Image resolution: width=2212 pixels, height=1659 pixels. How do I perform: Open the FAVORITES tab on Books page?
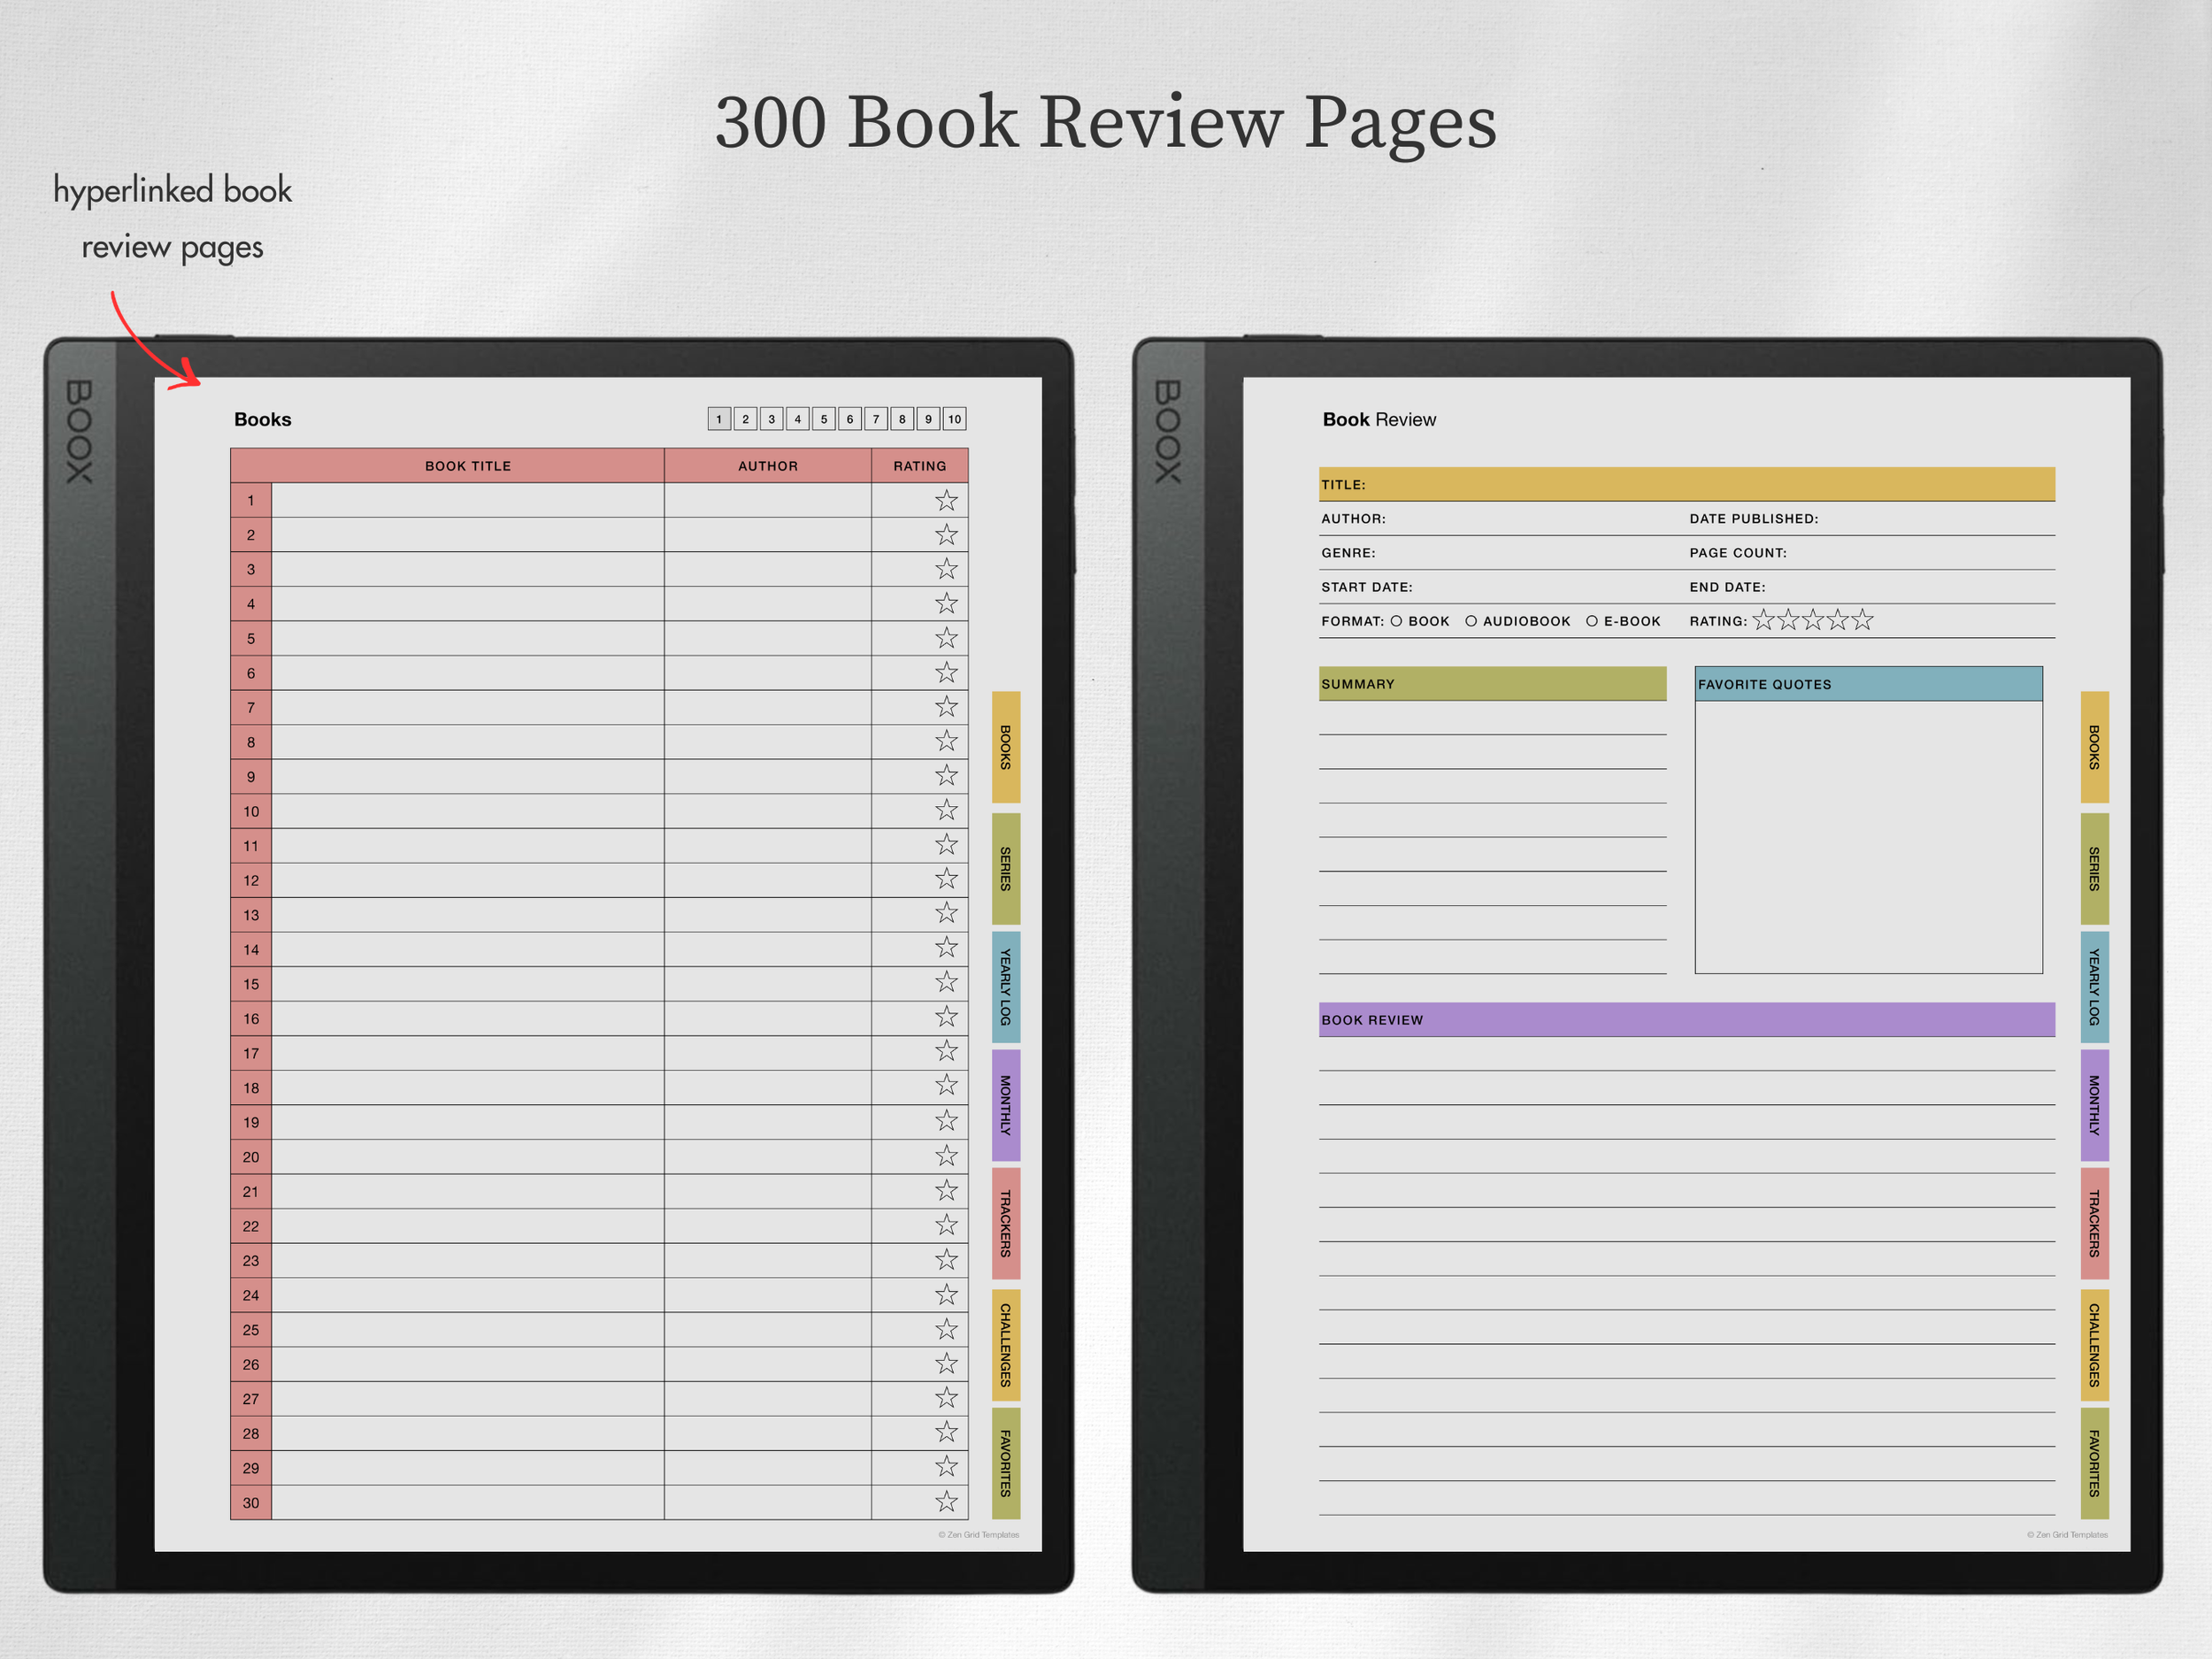click(1006, 1463)
